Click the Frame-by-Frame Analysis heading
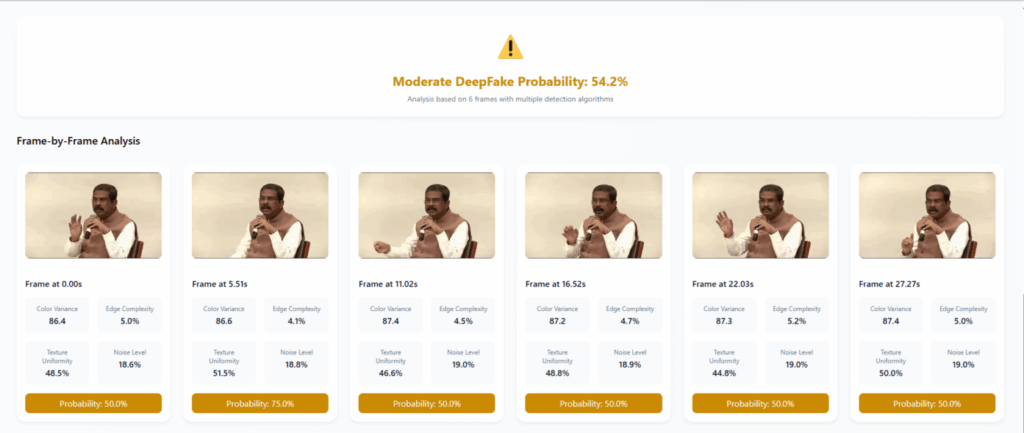Screen dimensions: 1024x433 [x=78, y=141]
